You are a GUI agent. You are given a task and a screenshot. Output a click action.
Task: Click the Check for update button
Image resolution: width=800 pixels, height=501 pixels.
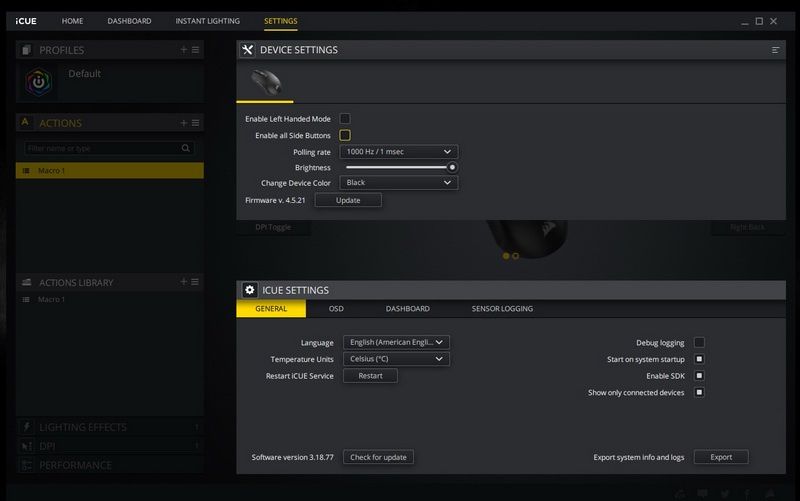click(379, 457)
